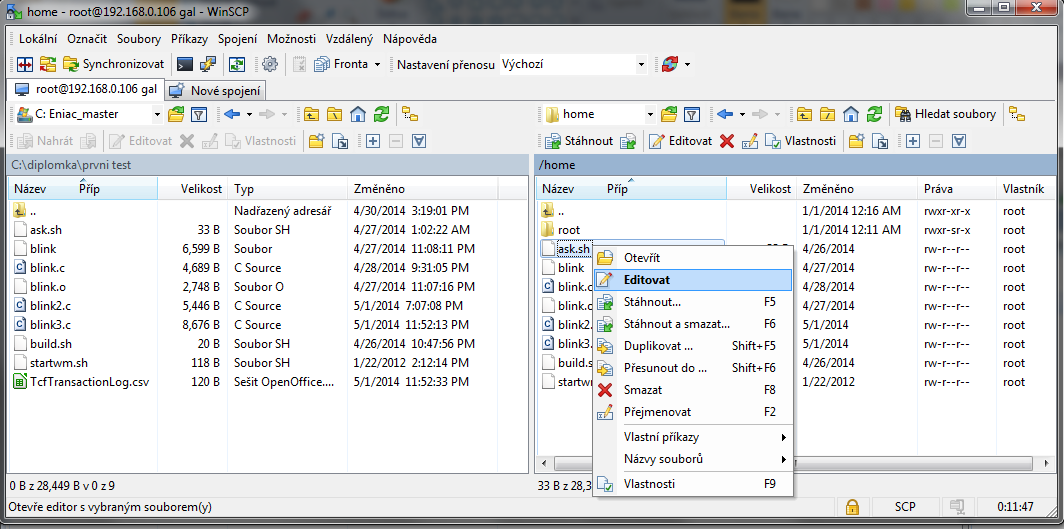Click the lock icon in status bar
Screen dimensions: 1064x529
(852, 507)
